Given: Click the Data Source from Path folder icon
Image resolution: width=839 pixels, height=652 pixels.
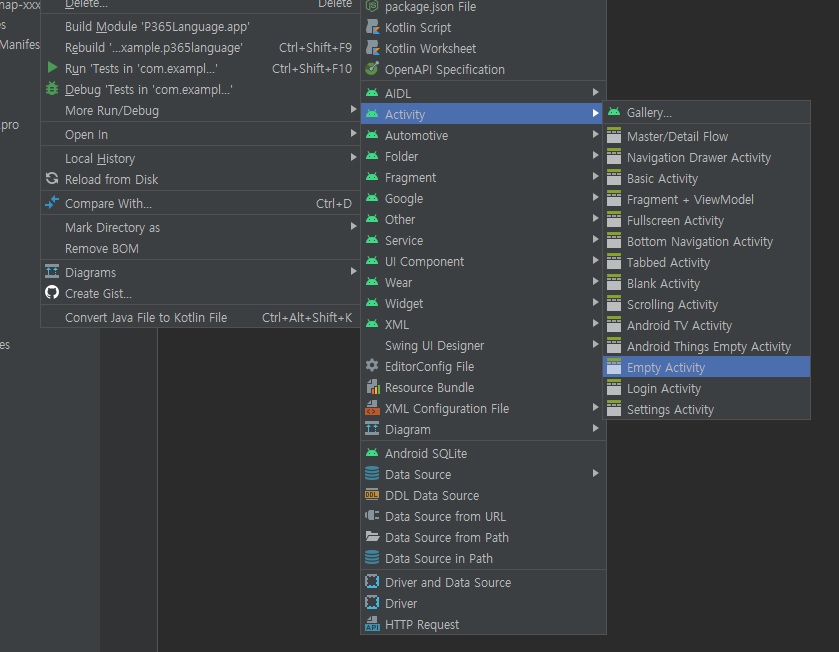Looking at the screenshot, I should pyautogui.click(x=372, y=536).
